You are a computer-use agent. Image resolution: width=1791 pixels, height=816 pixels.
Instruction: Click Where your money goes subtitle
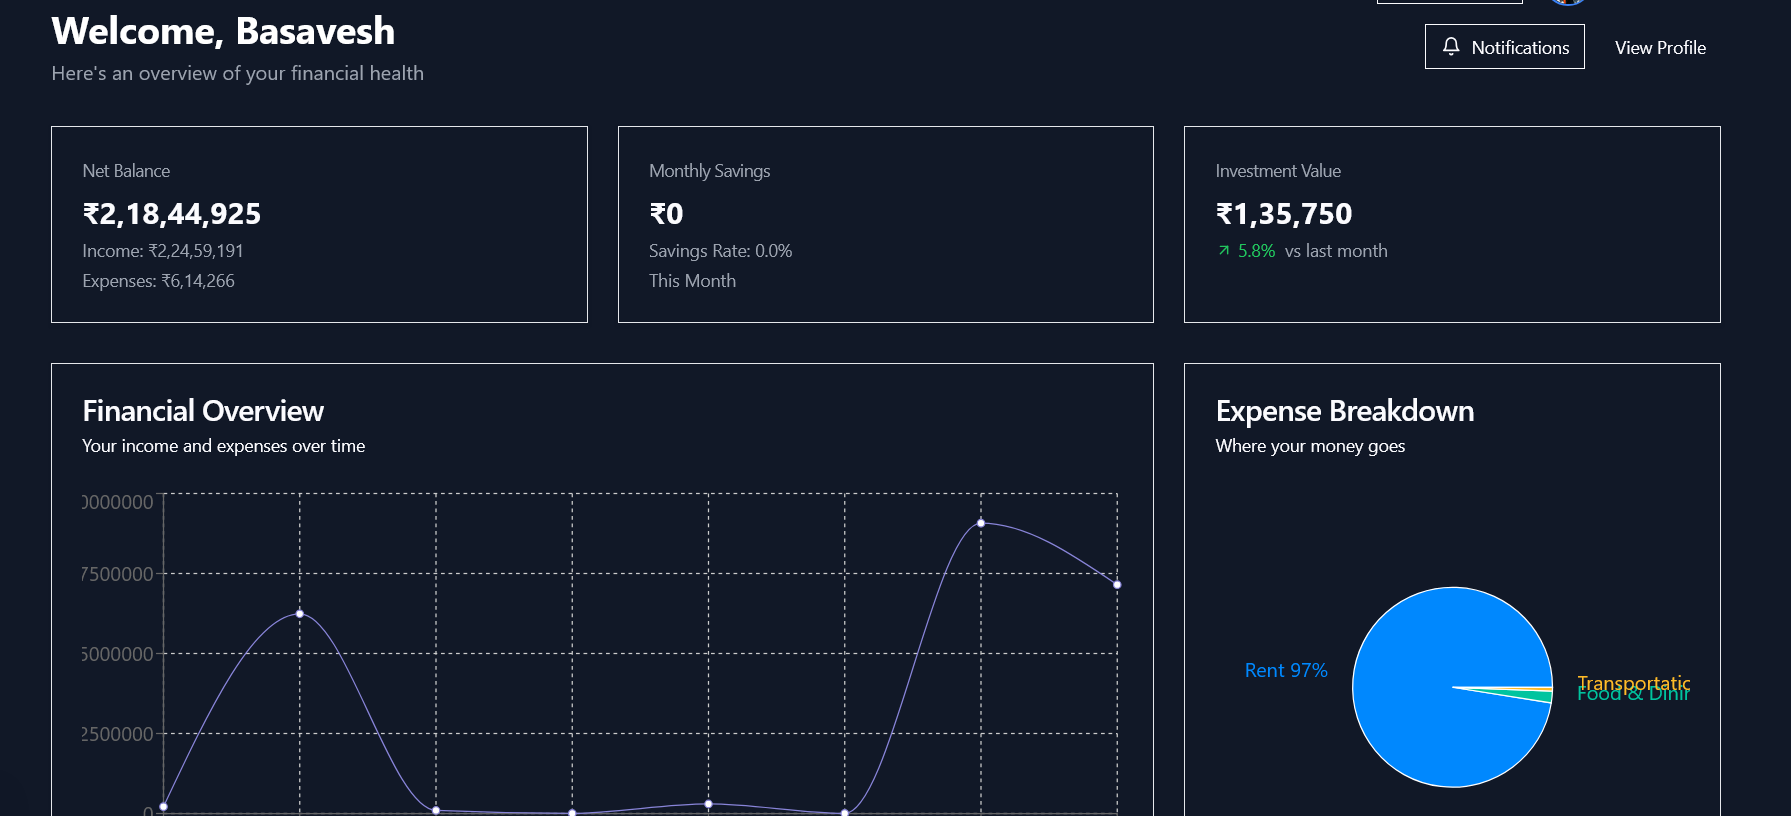[1310, 446]
